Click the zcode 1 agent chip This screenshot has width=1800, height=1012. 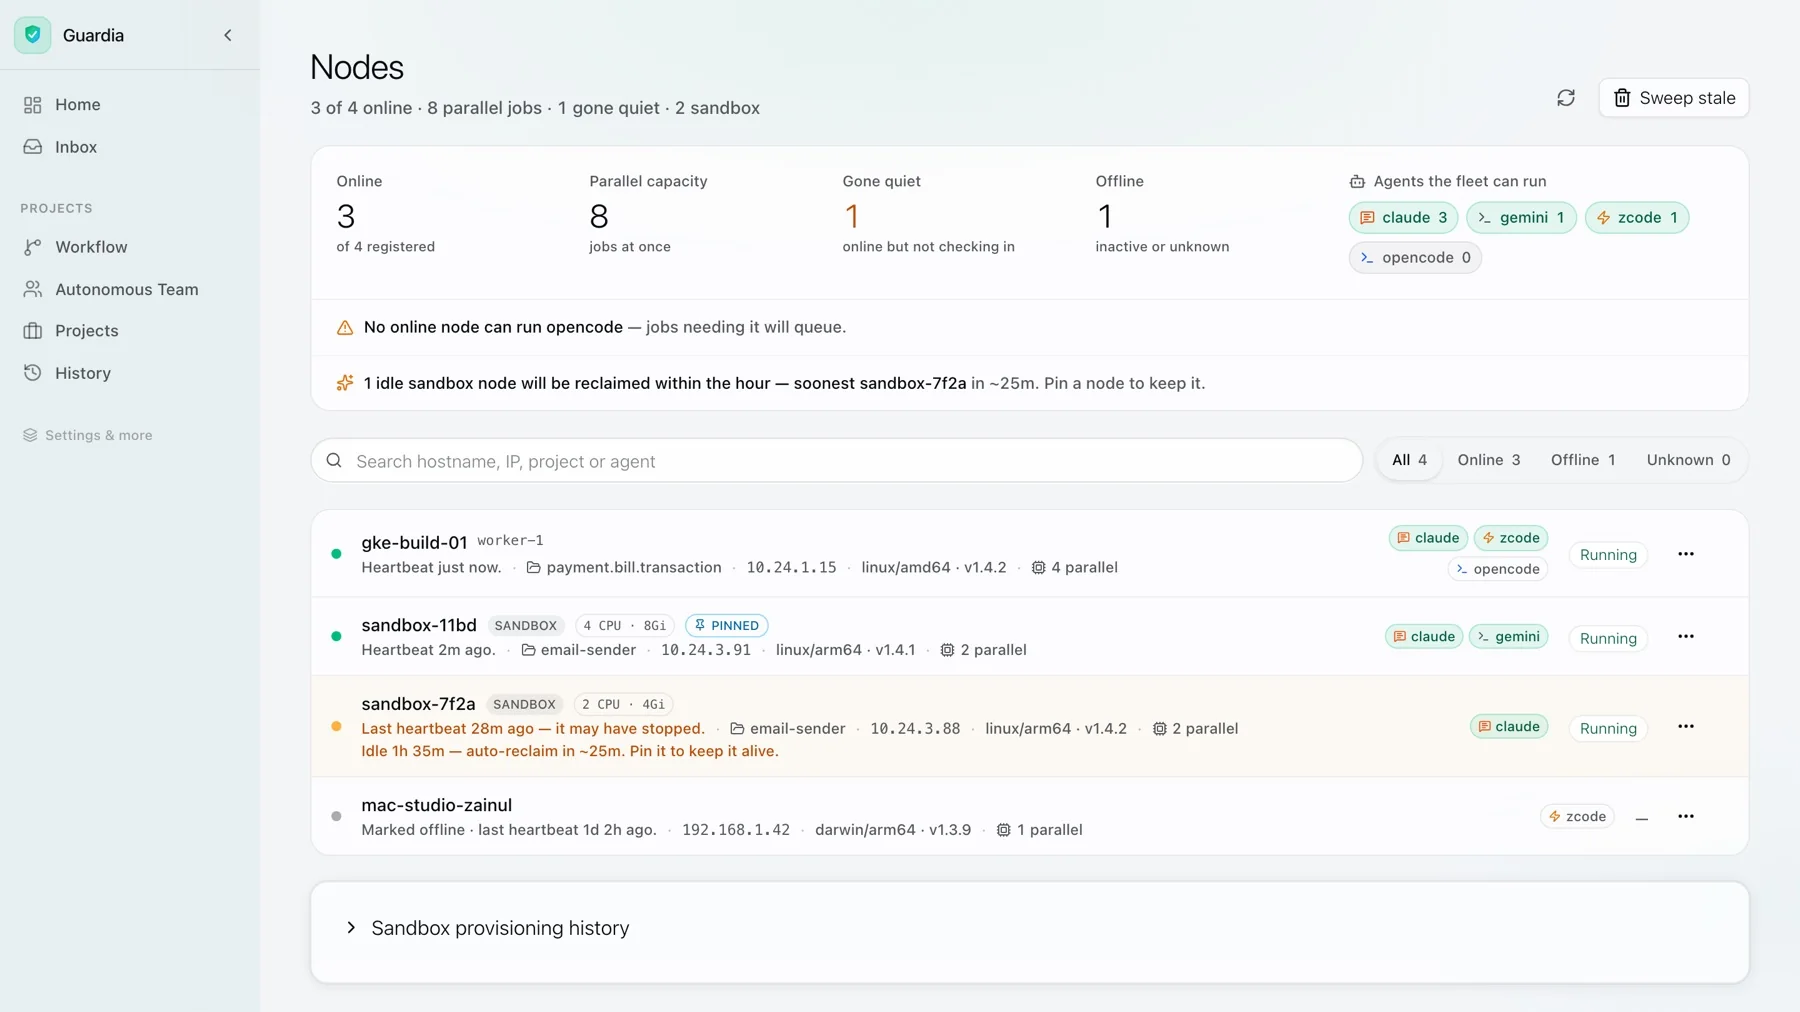[x=1637, y=218]
